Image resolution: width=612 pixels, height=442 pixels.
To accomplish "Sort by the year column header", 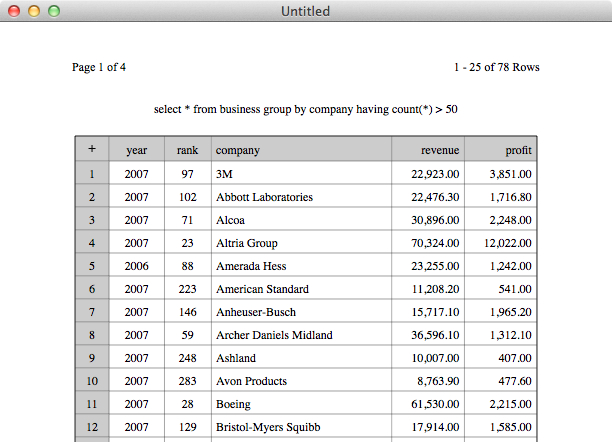I will pyautogui.click(x=137, y=149).
